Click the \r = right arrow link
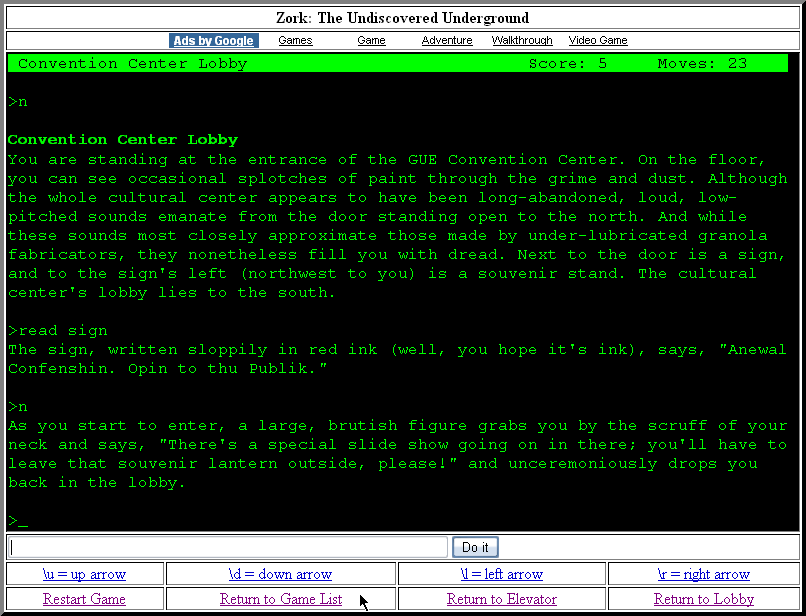Image resolution: width=806 pixels, height=616 pixels. 703,574
